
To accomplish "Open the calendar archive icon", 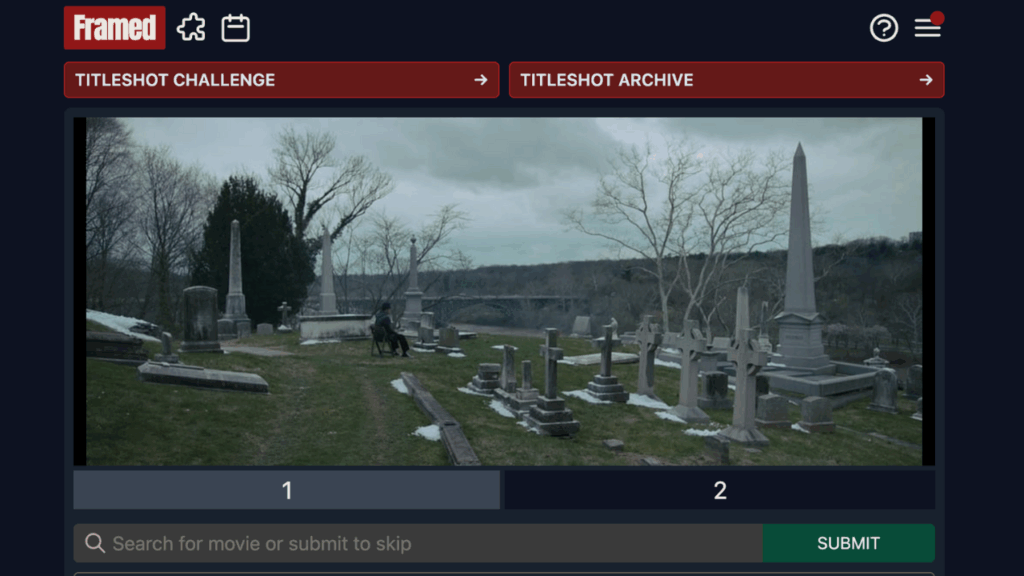I will click(x=236, y=28).
